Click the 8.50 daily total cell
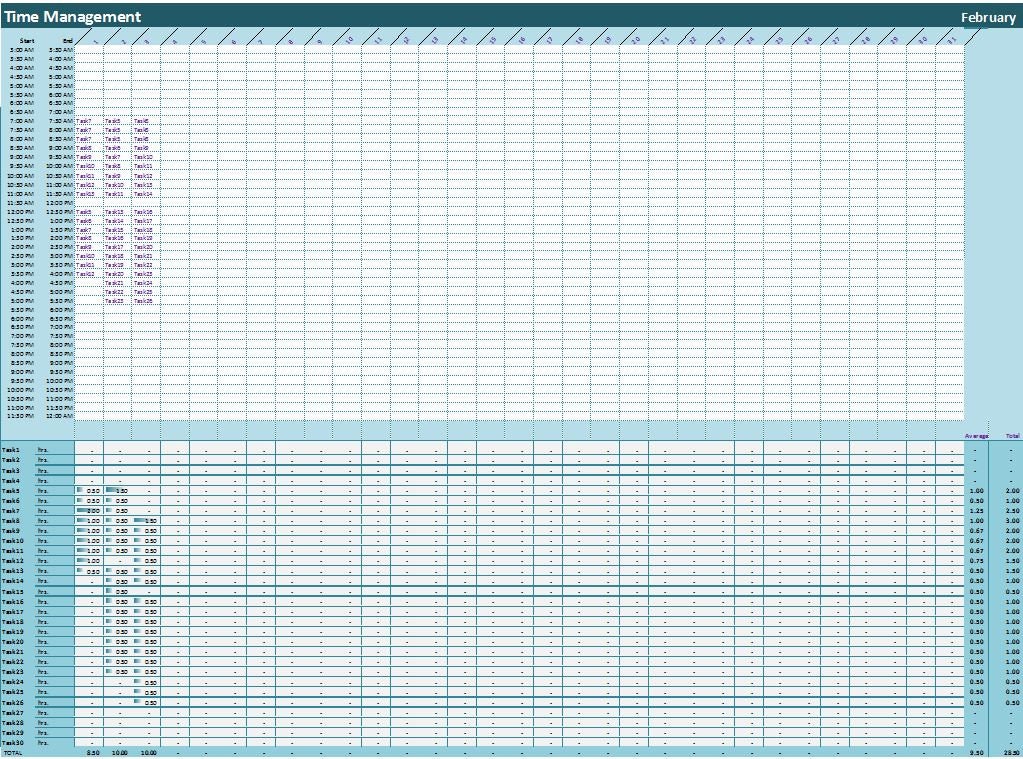This screenshot has width=1023, height=759. click(x=92, y=752)
